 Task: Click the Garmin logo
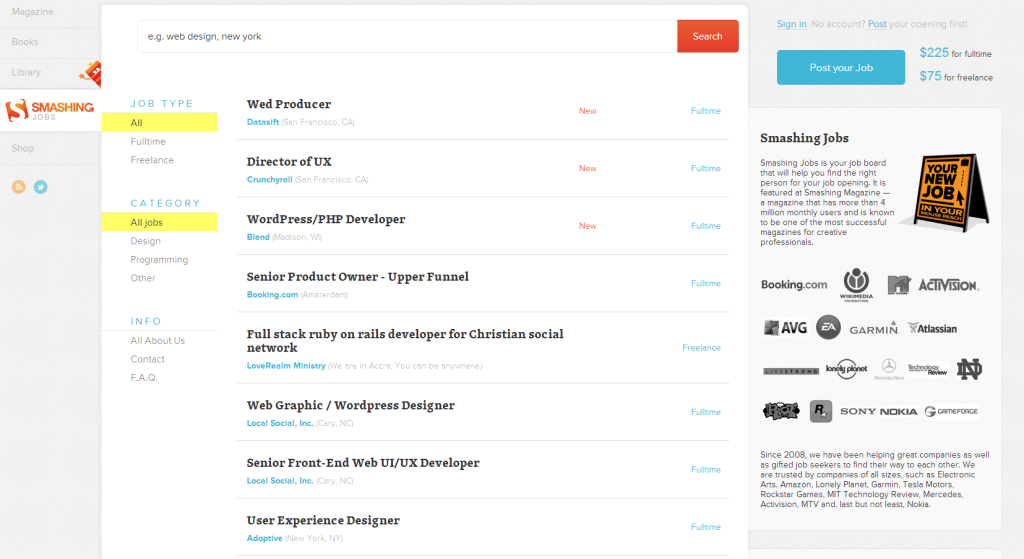873,329
